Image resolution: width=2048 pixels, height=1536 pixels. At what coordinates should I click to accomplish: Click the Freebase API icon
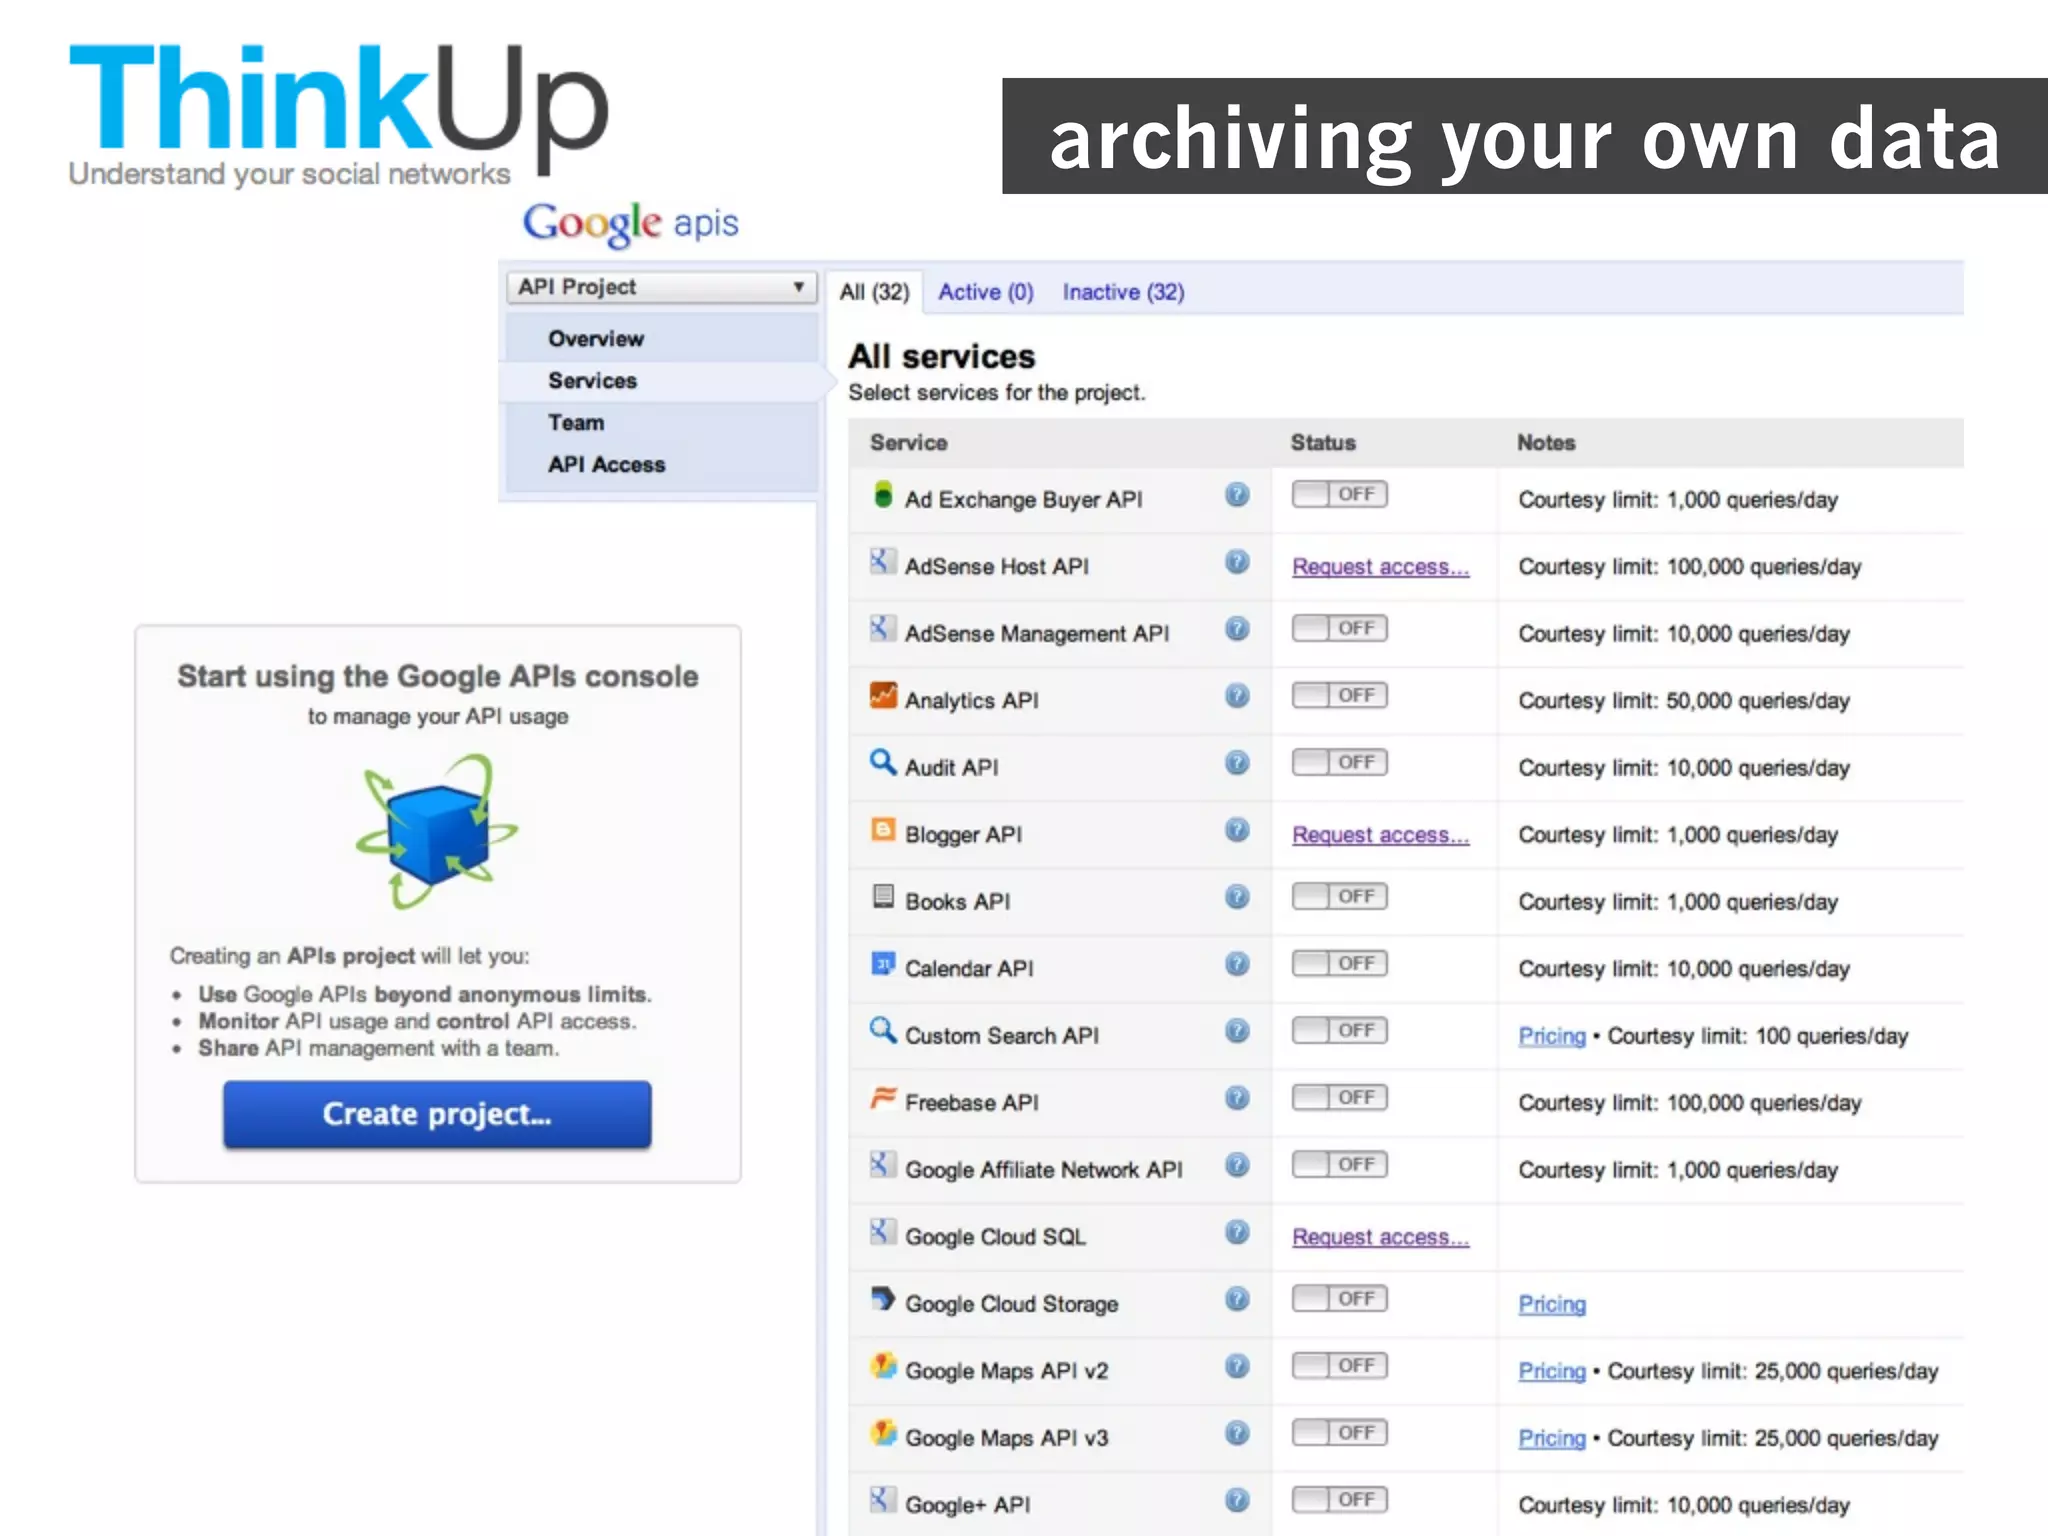coord(882,1098)
